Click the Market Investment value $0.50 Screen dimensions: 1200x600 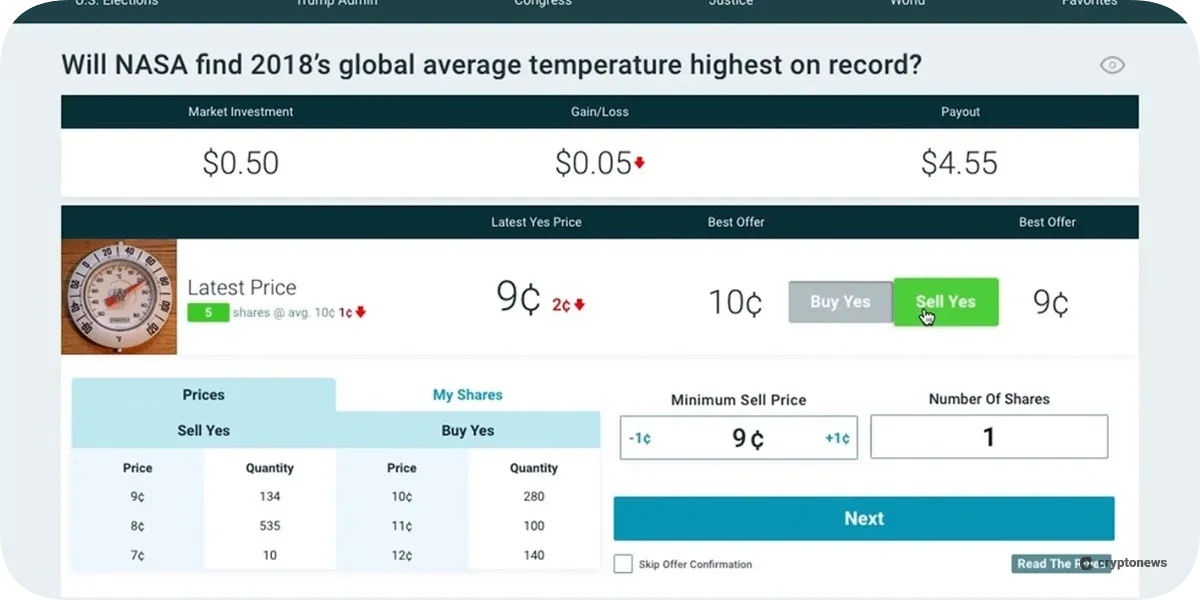240,164
